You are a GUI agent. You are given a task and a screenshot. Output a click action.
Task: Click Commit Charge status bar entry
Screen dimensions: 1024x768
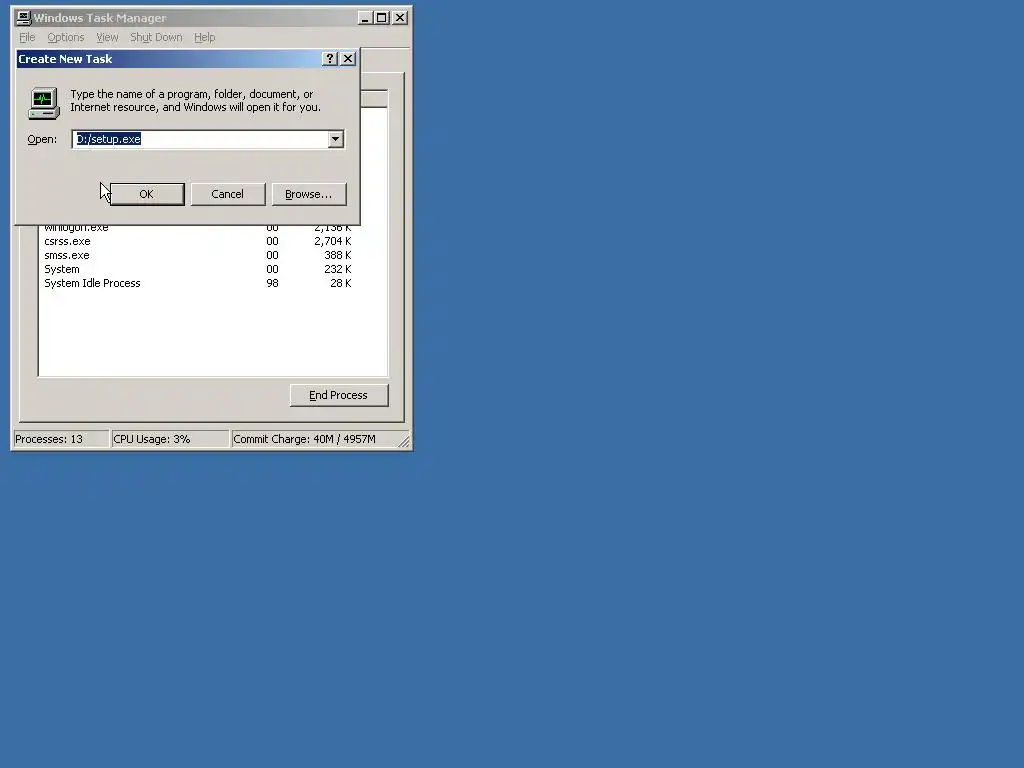coord(315,439)
